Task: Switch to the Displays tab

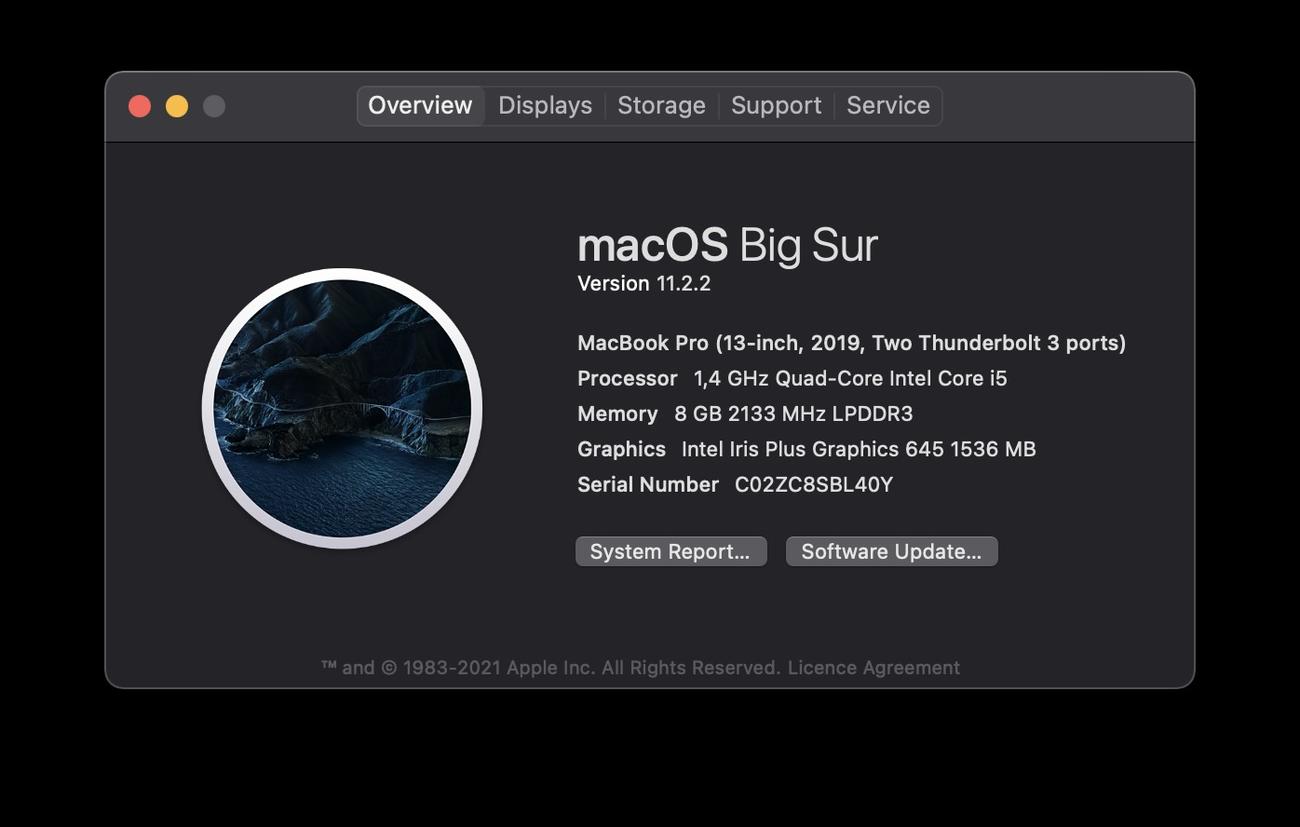Action: point(545,106)
